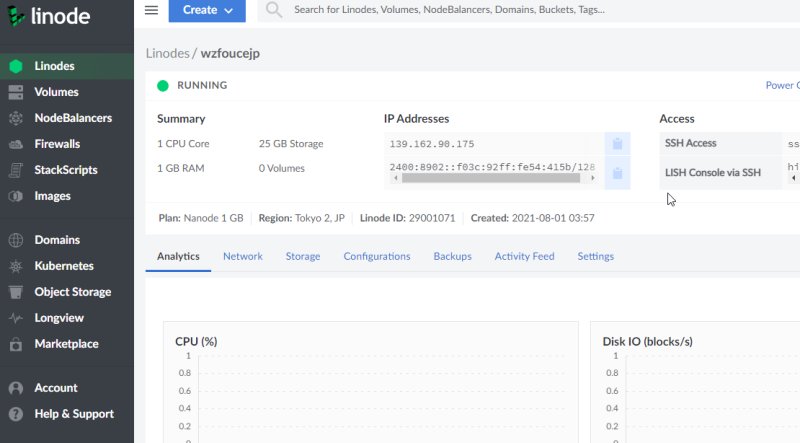Screen dimensions: 800x443
Task: Navigate to Object Storage
Action: (x=67, y=292)
